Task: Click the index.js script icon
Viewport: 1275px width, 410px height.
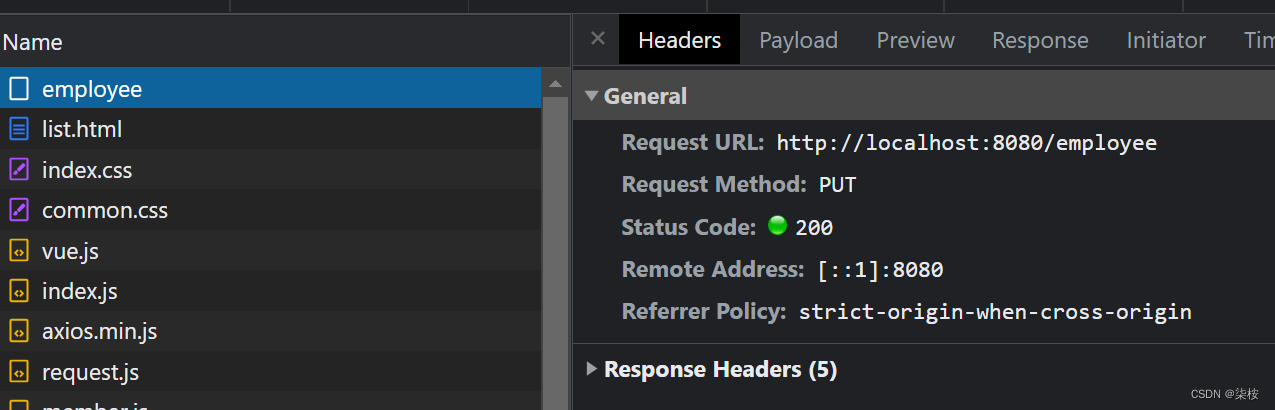Action: pos(19,291)
